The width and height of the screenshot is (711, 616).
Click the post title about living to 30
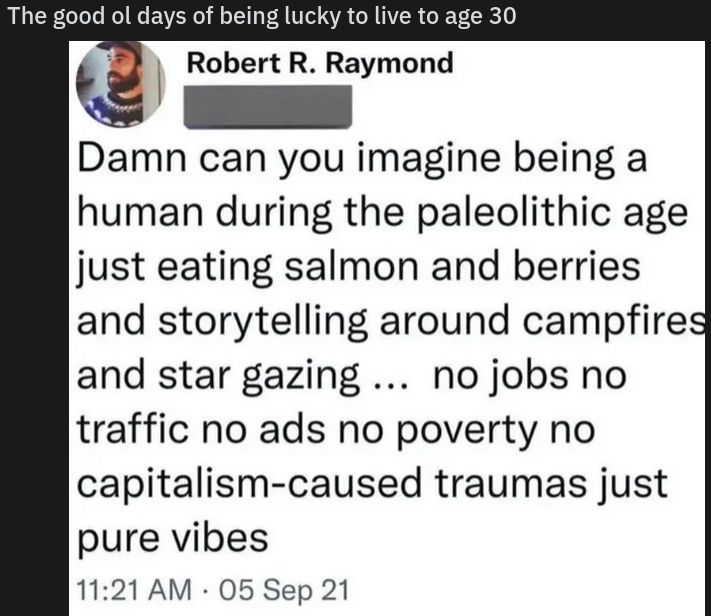coord(262,18)
